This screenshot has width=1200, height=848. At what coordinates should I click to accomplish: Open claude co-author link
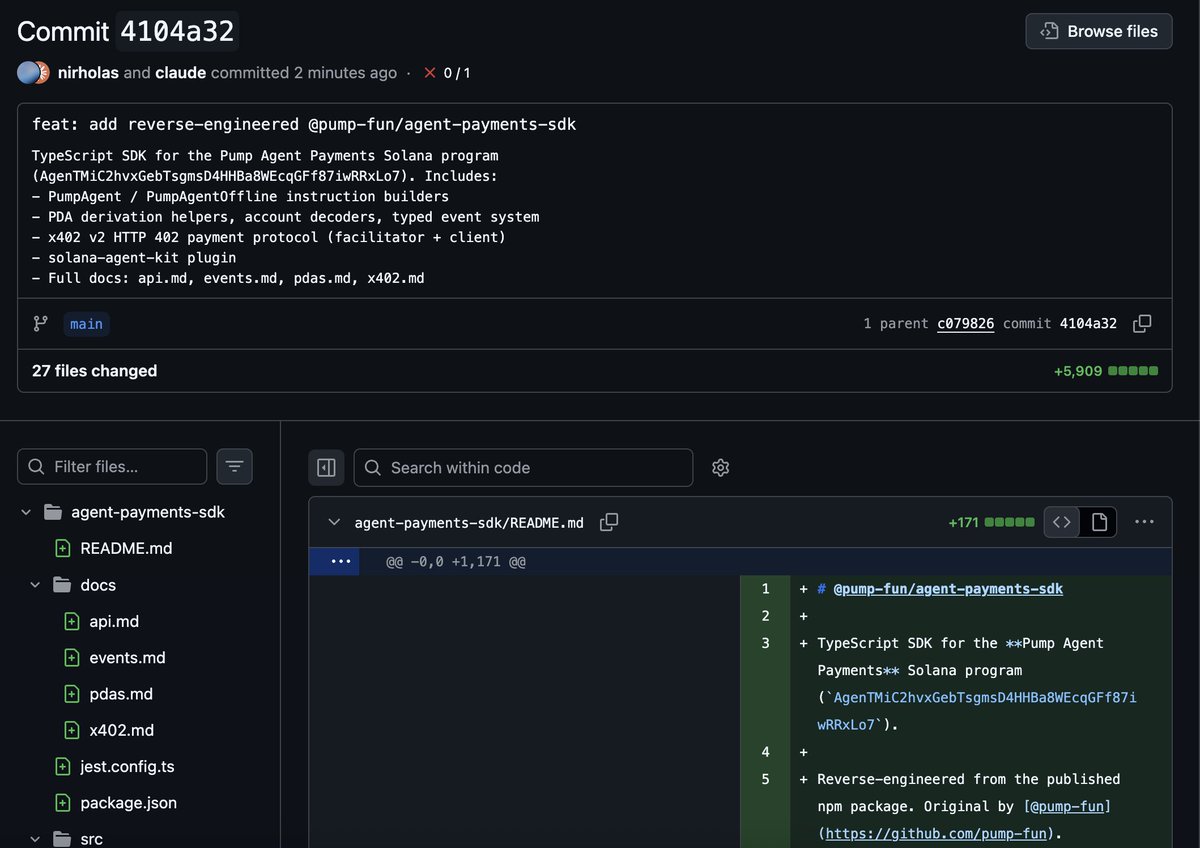click(181, 73)
